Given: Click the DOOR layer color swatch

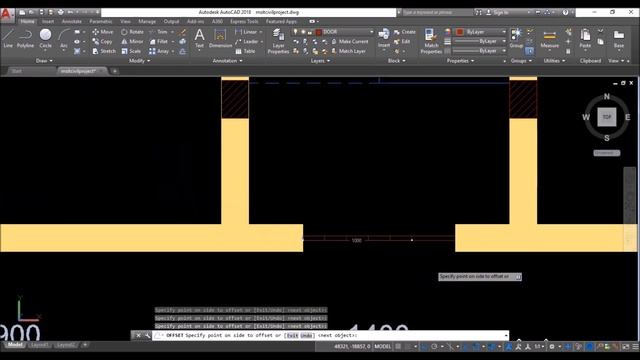Looking at the screenshot, I should (x=319, y=32).
